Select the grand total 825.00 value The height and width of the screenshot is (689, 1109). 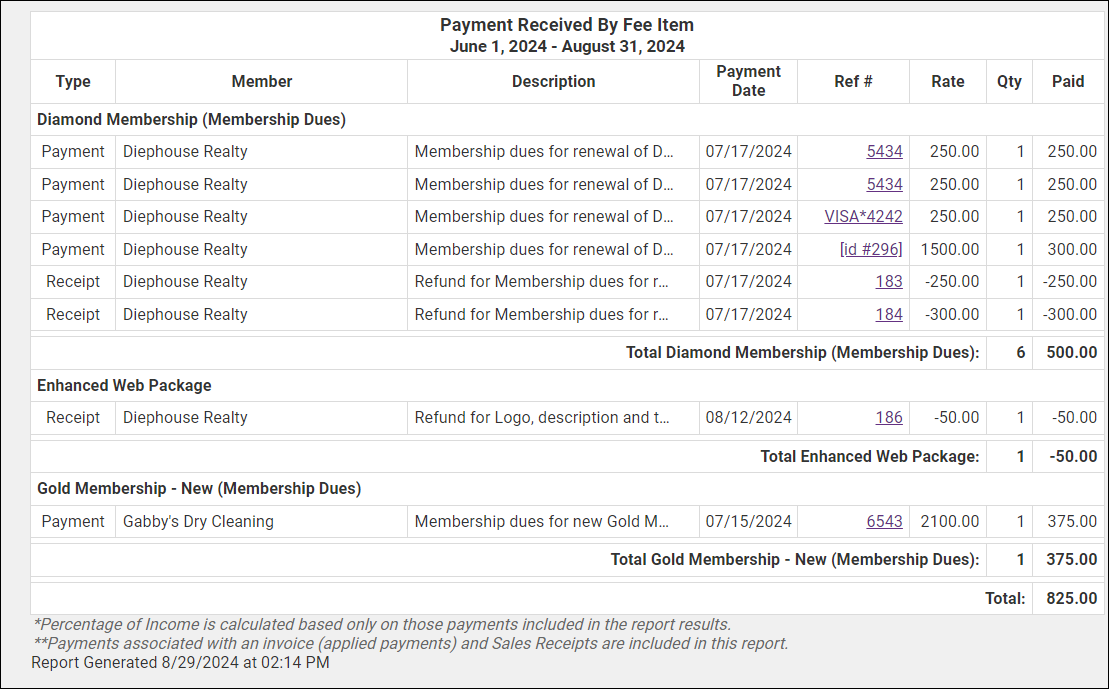(x=1072, y=599)
